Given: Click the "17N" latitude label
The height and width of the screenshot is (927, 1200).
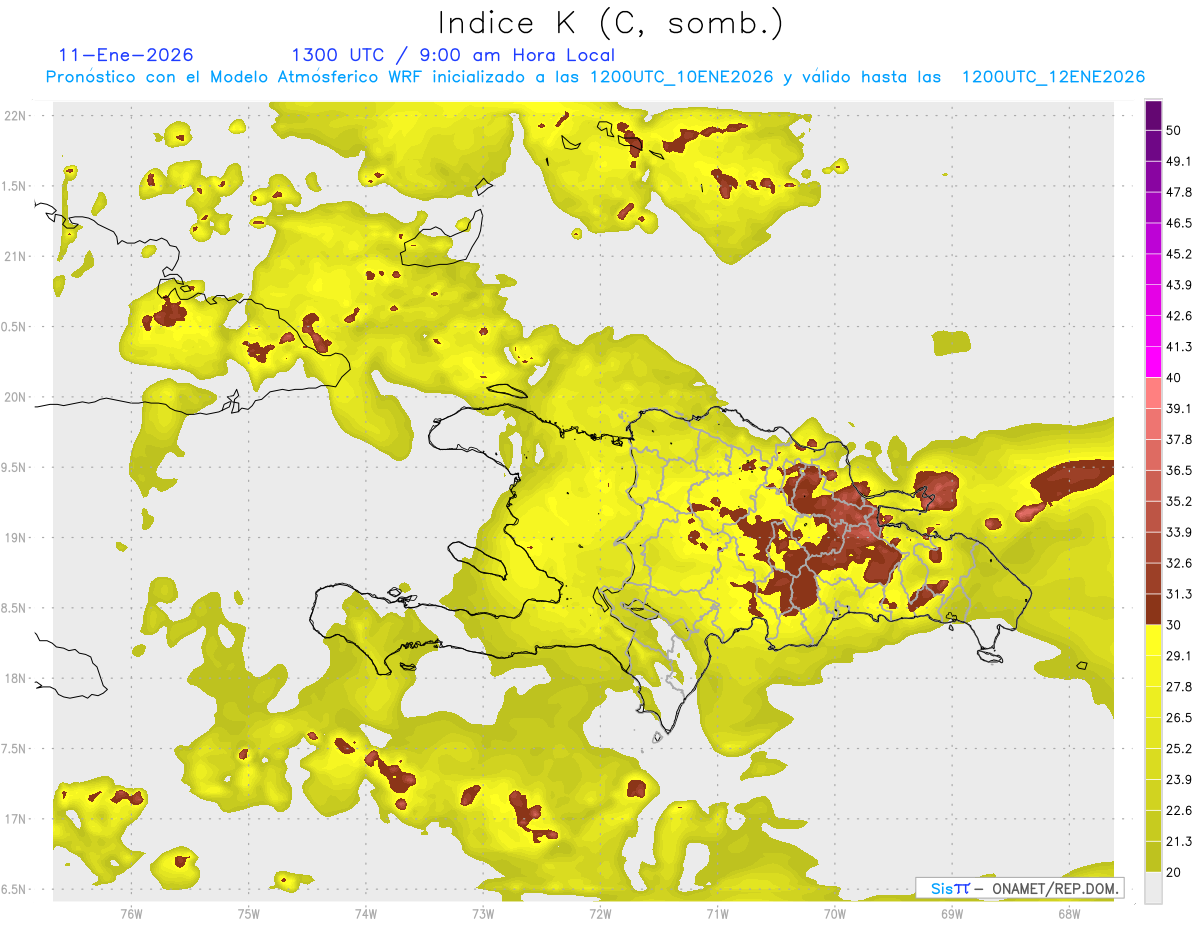Looking at the screenshot, I should 15,819.
